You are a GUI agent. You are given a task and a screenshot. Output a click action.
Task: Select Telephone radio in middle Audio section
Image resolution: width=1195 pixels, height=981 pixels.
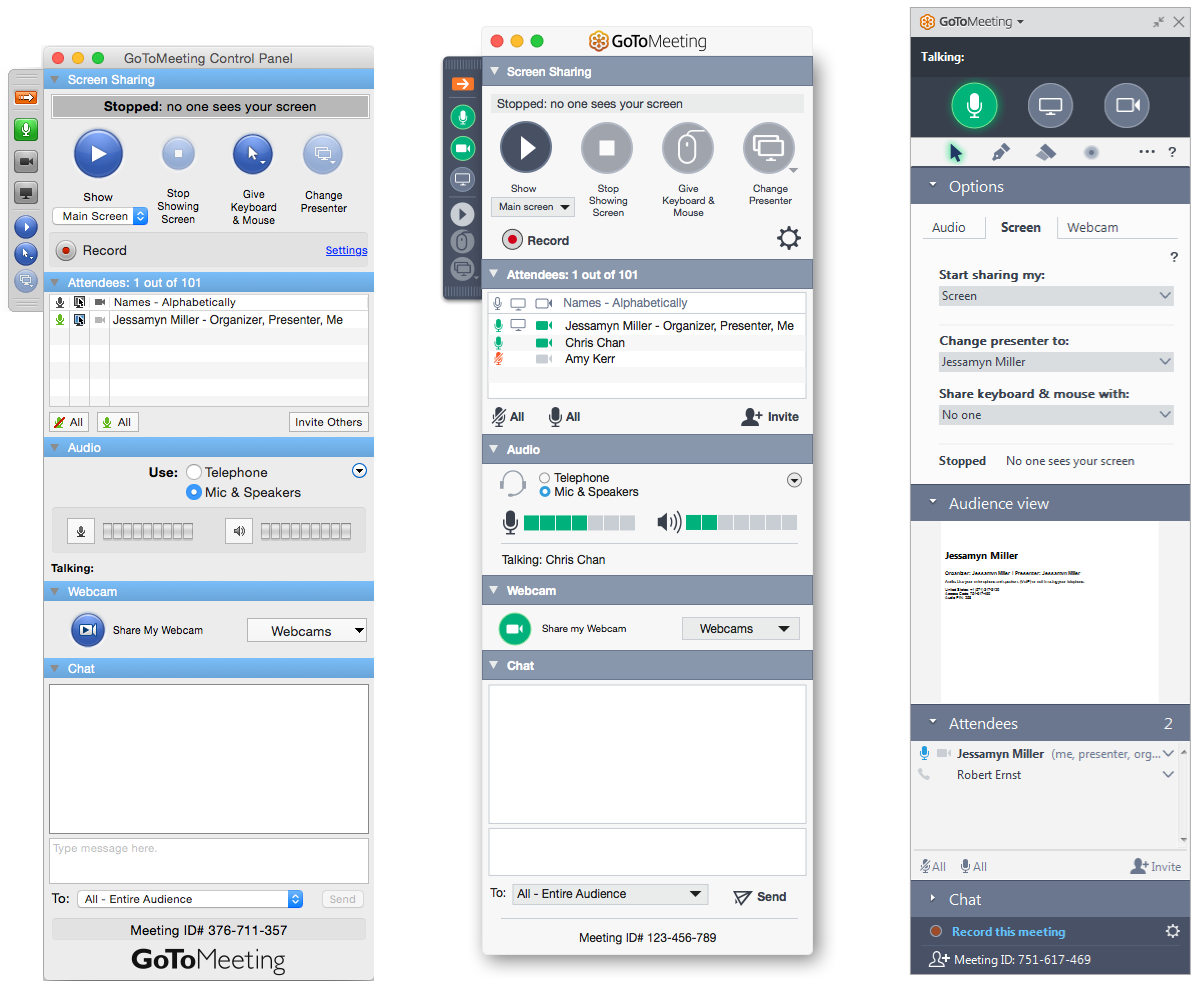(x=544, y=478)
